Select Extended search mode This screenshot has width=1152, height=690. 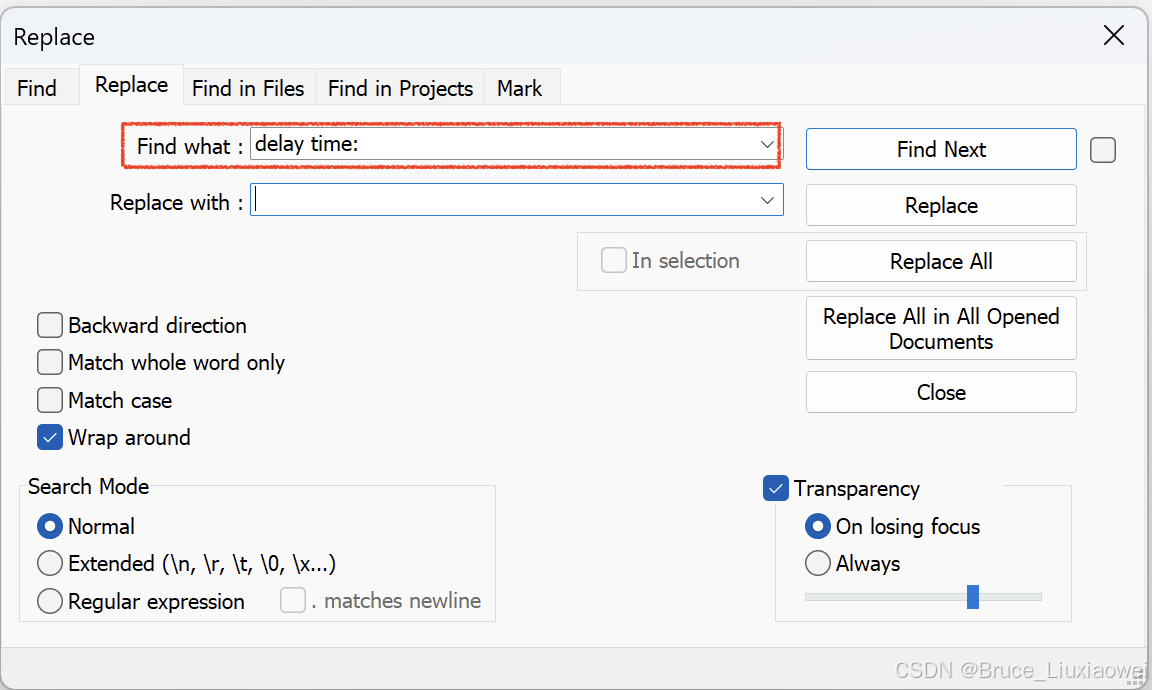(x=50, y=564)
